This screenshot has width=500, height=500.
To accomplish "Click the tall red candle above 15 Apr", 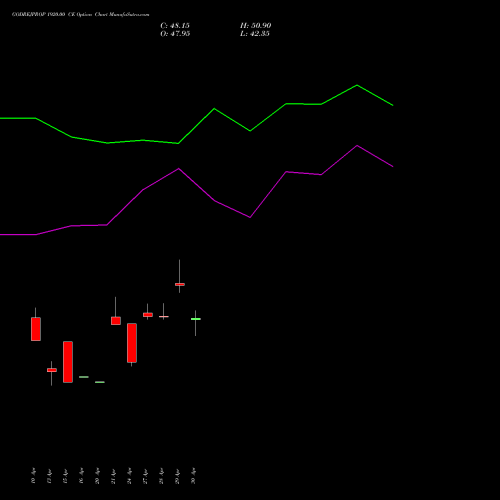I will (x=68, y=362).
